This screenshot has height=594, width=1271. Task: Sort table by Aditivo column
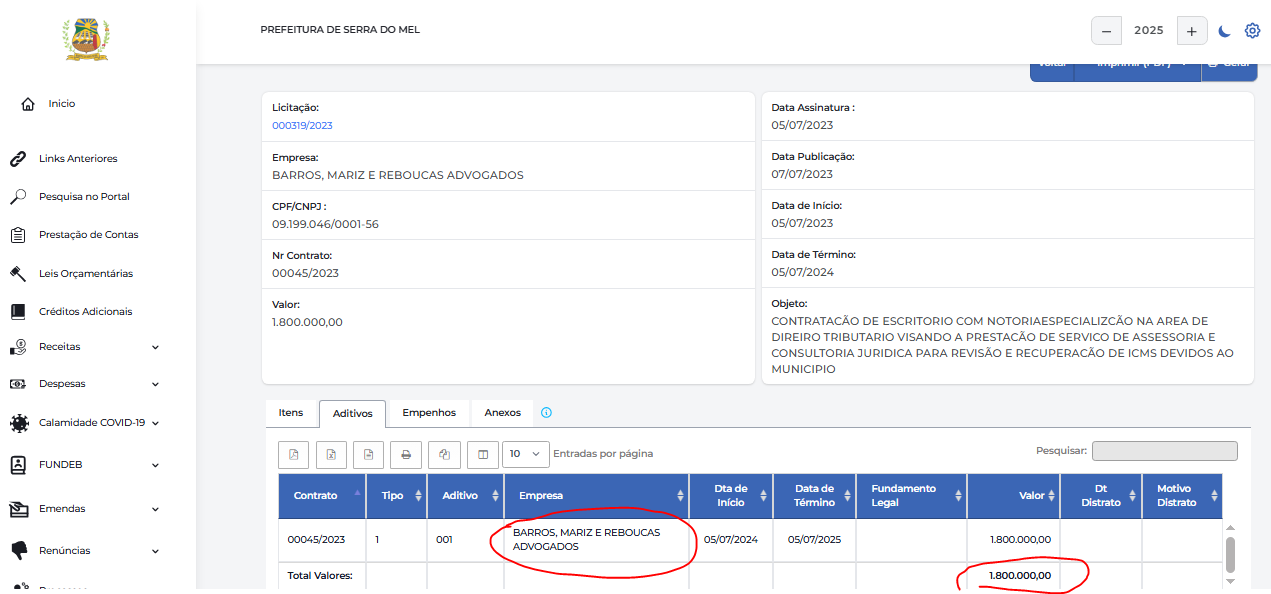point(465,496)
